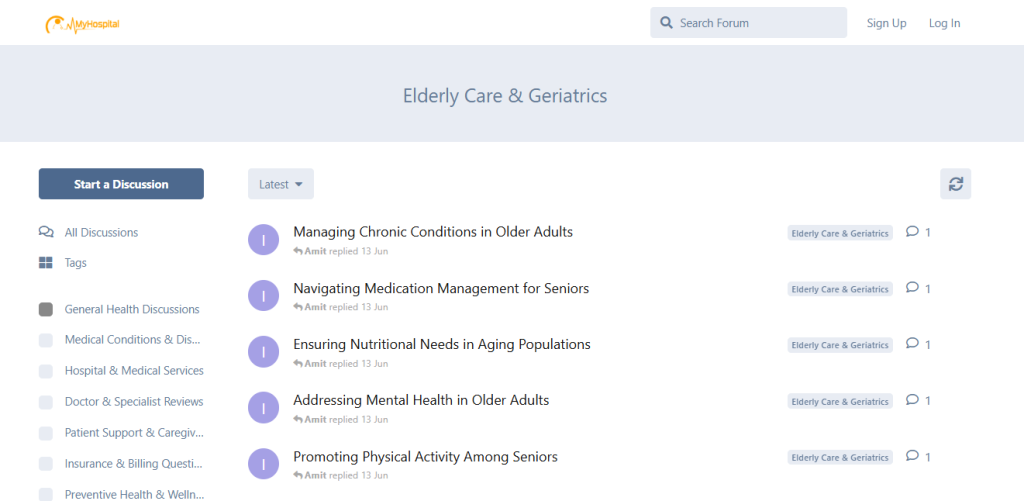Click reply count icon for Managing Chronic Conditions

pos(912,232)
